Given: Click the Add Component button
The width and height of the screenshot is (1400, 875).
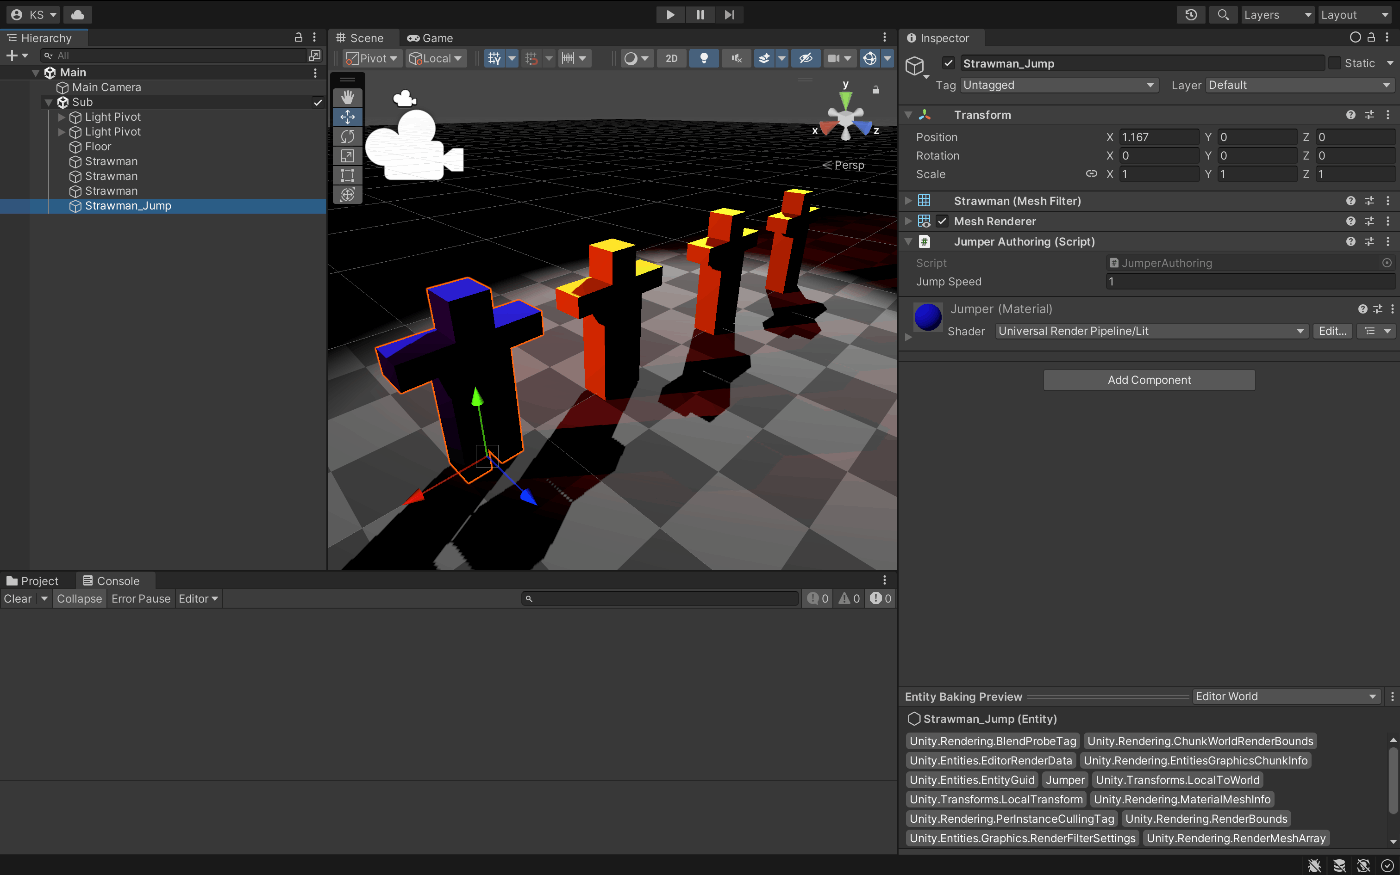Looking at the screenshot, I should pyautogui.click(x=1149, y=380).
